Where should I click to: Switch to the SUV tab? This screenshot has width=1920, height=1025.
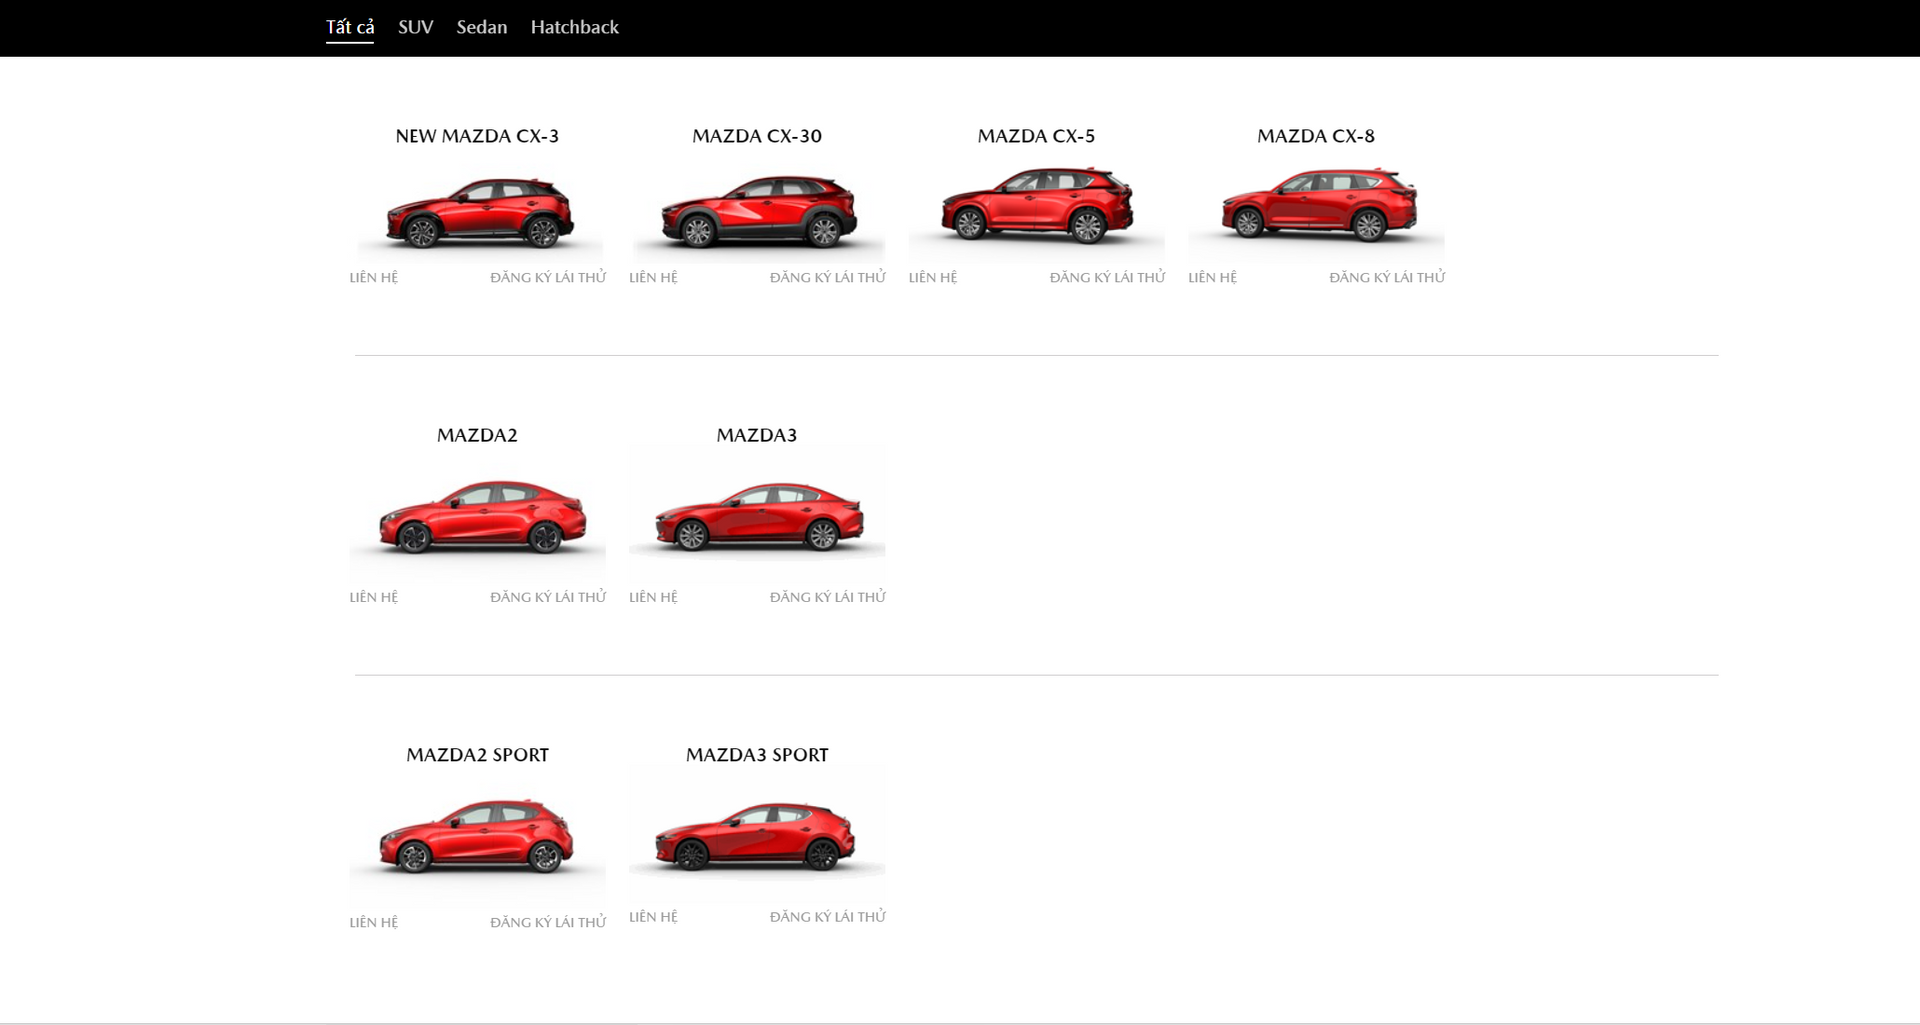tap(414, 27)
